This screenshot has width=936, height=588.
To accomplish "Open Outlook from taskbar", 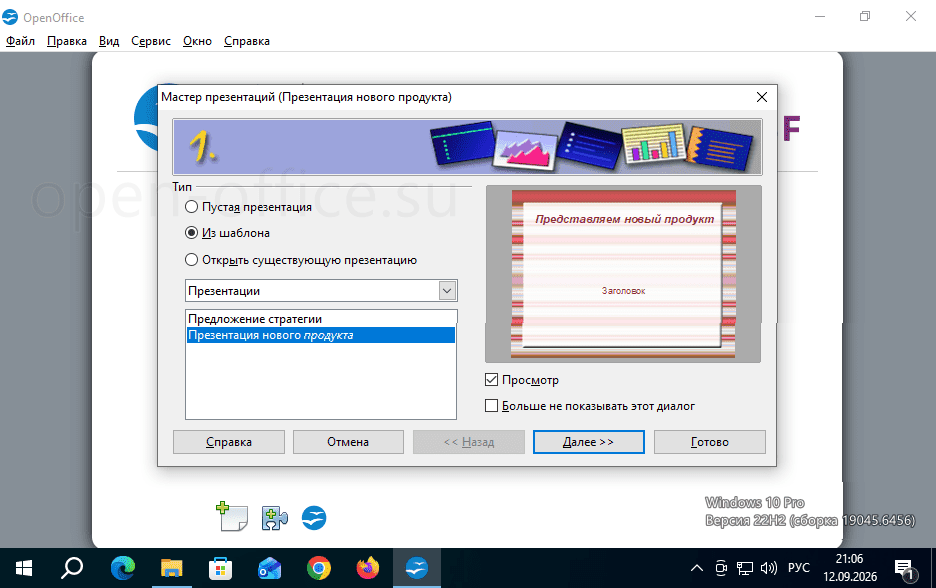I will coord(269,568).
